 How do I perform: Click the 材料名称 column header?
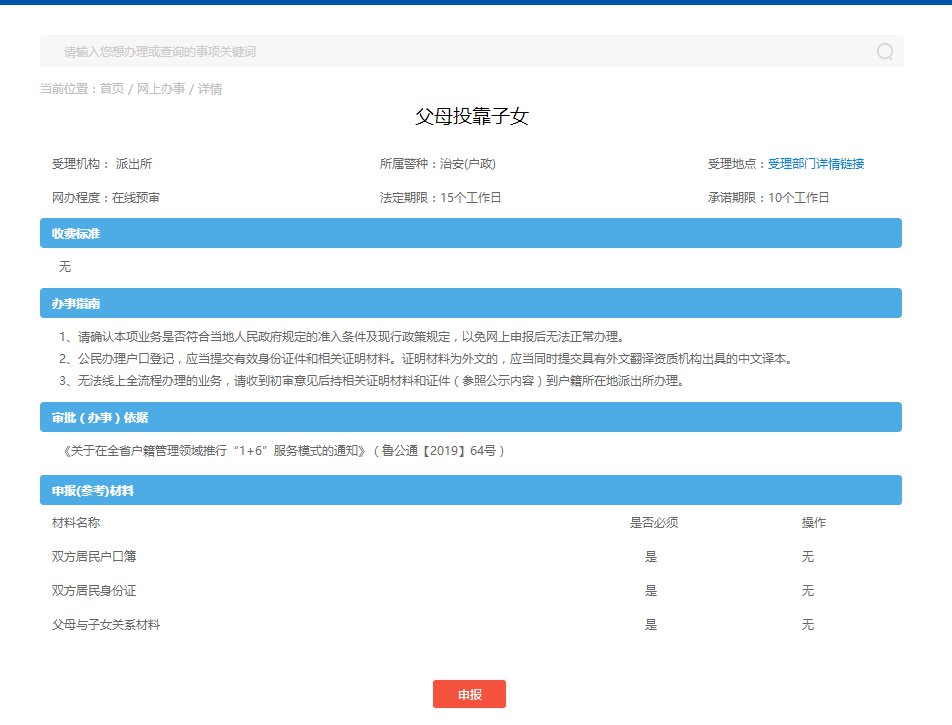pyautogui.click(x=76, y=523)
